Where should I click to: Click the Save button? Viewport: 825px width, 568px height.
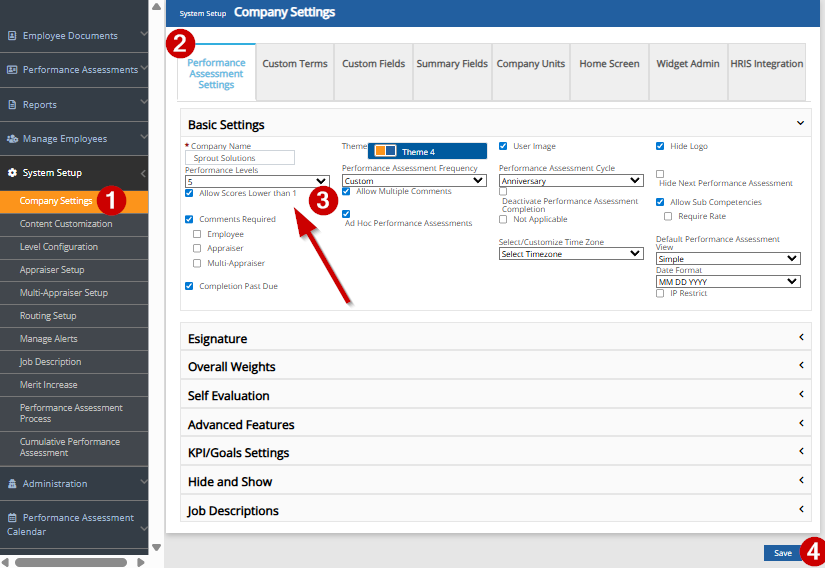click(x=782, y=553)
